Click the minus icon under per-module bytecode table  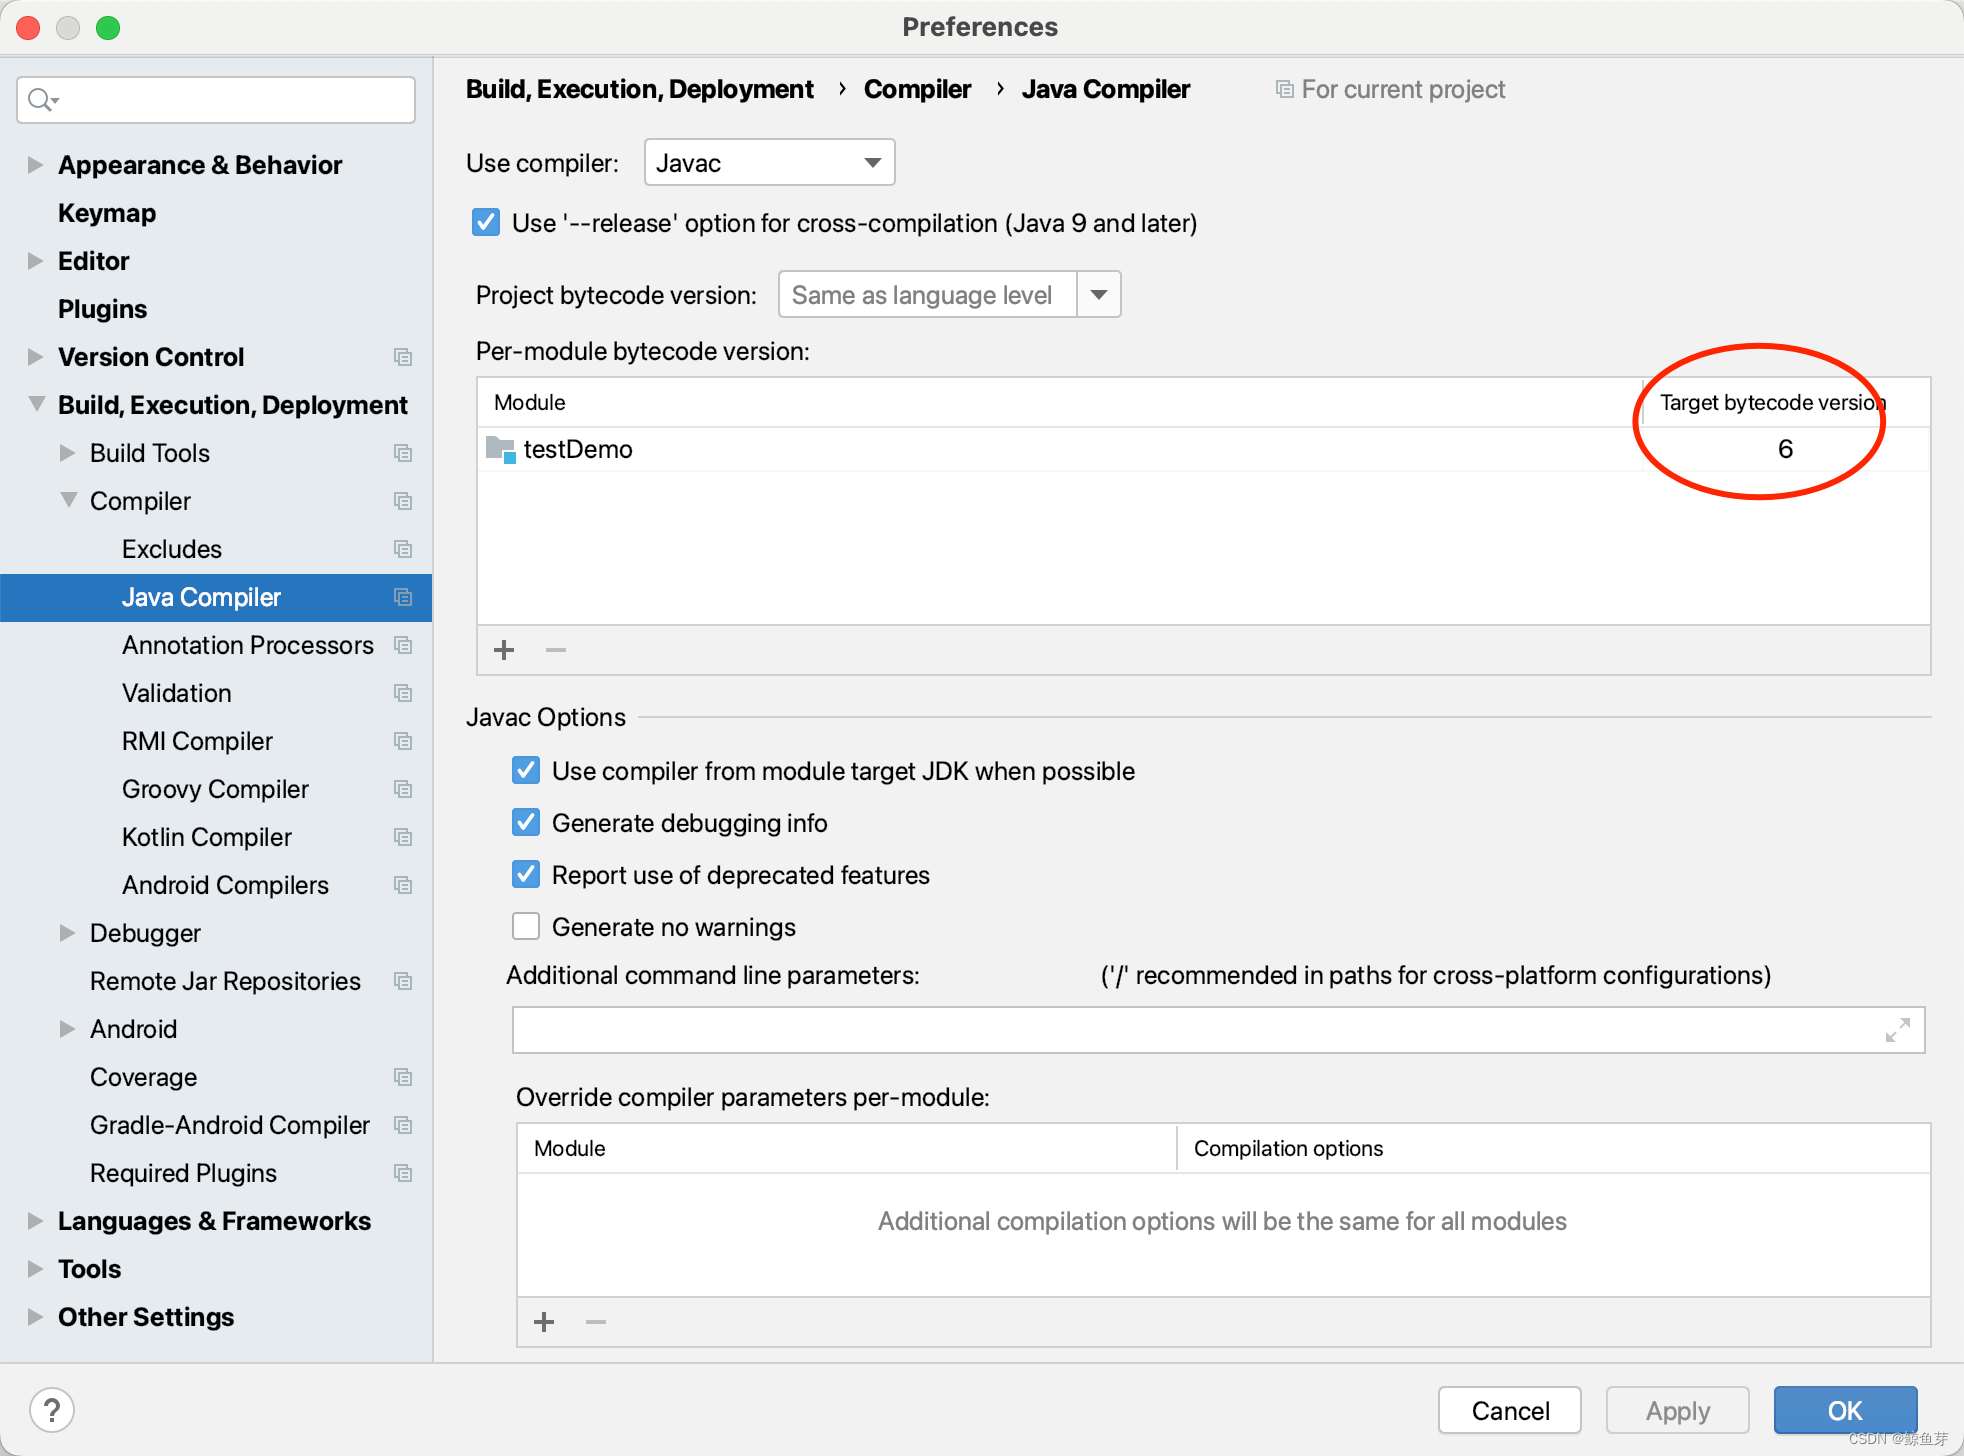[555, 650]
